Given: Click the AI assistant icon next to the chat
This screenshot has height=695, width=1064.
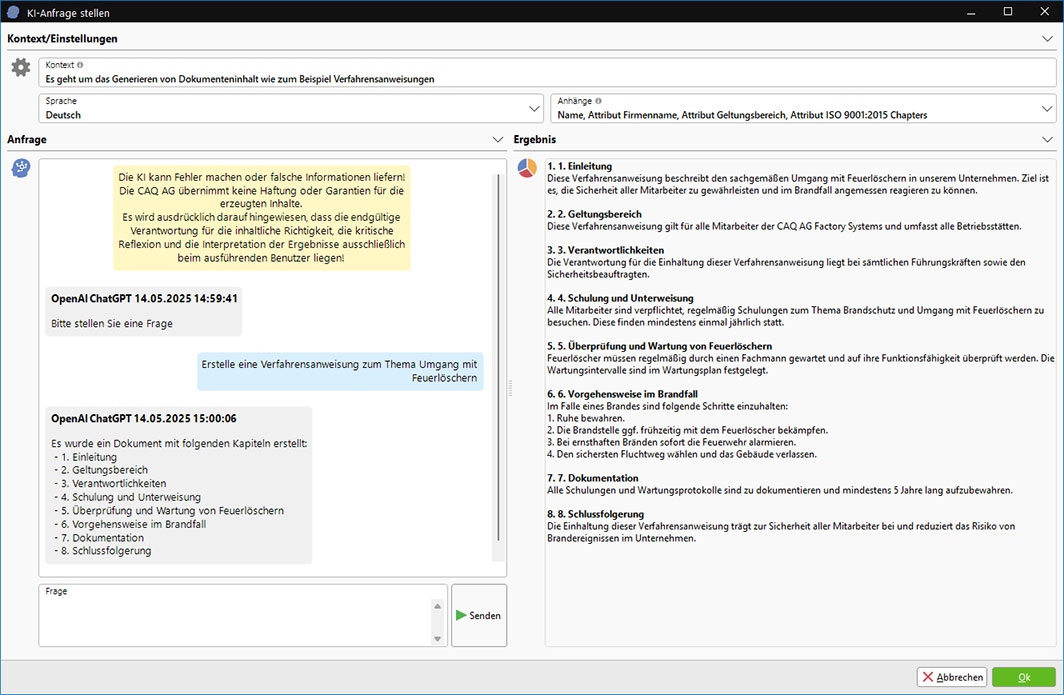Looking at the screenshot, I should coord(20,168).
